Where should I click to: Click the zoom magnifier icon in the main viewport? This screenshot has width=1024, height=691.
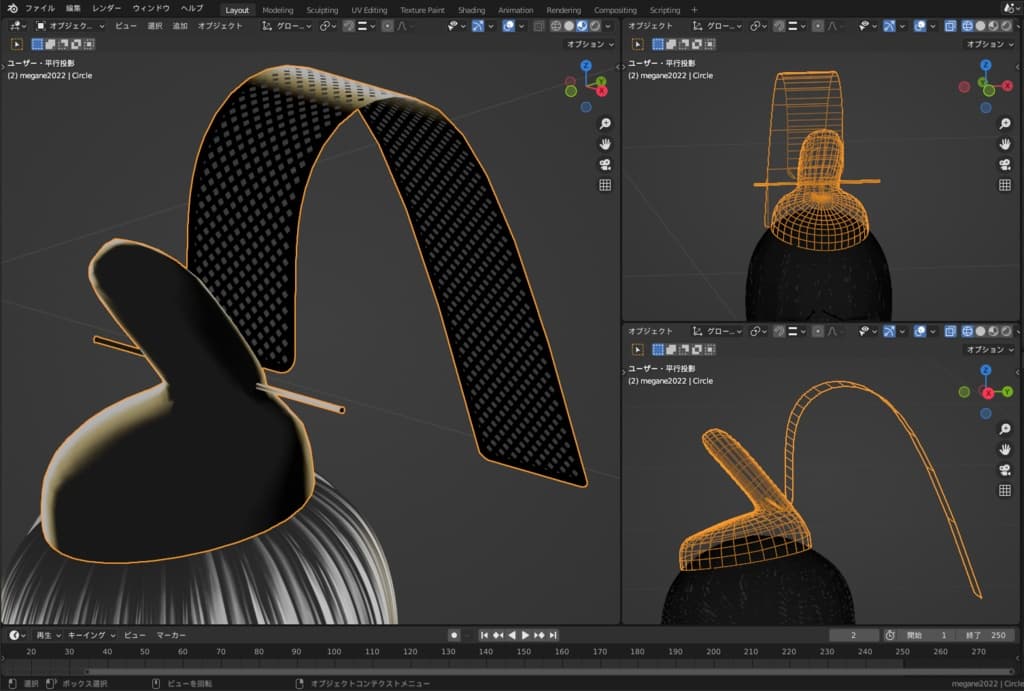605,124
